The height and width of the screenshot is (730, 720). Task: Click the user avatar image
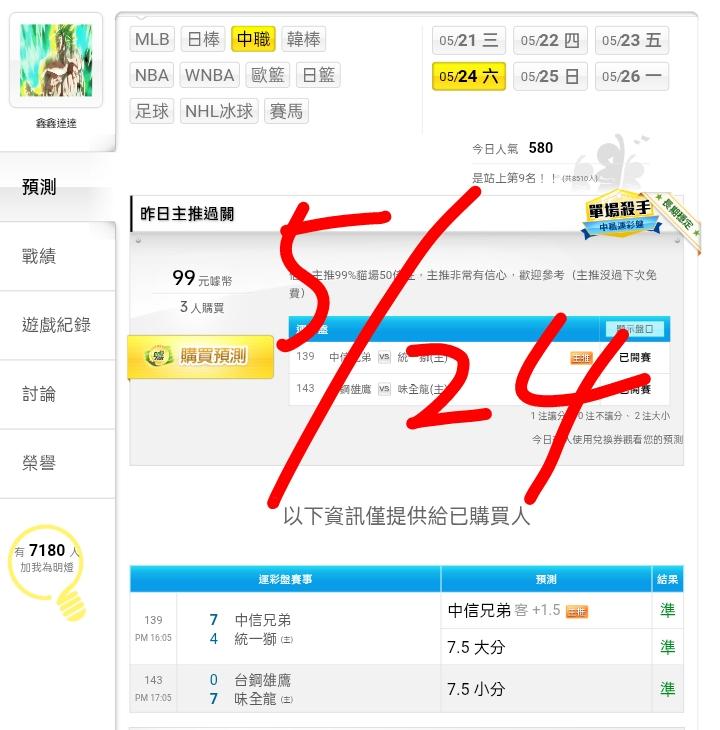click(x=56, y=60)
